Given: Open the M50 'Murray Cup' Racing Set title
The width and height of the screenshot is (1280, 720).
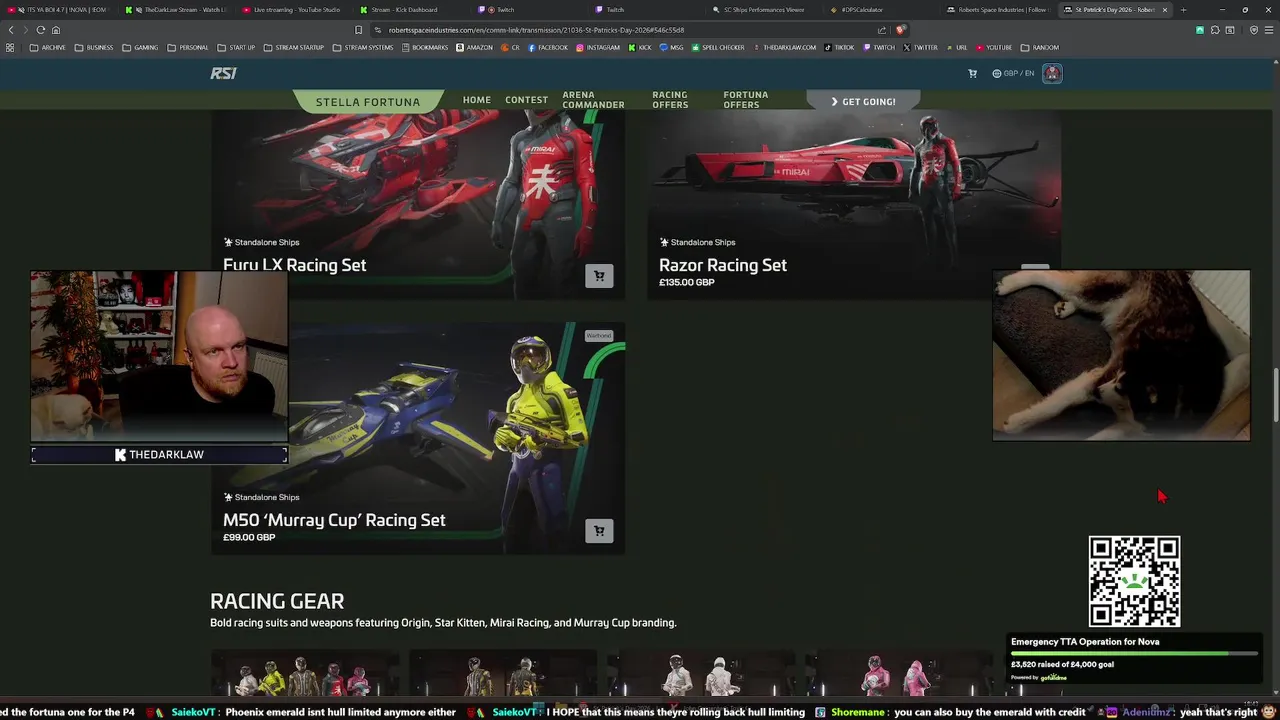Looking at the screenshot, I should coord(334,520).
